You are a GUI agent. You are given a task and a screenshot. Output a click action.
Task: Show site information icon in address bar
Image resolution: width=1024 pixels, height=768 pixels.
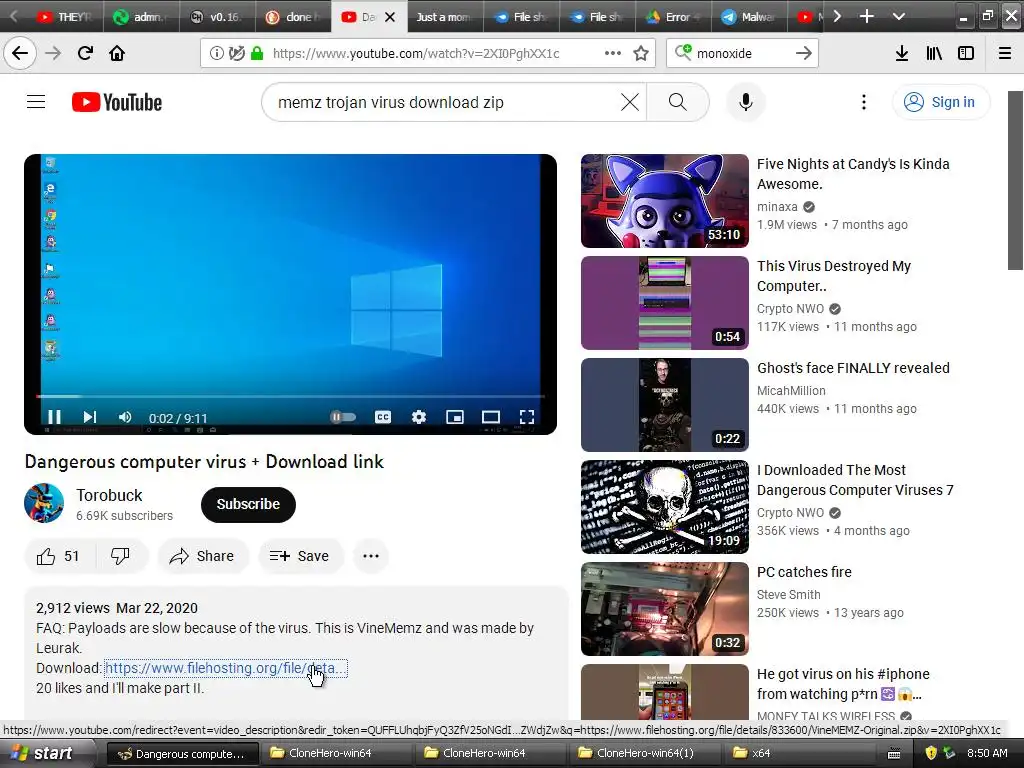(217, 54)
